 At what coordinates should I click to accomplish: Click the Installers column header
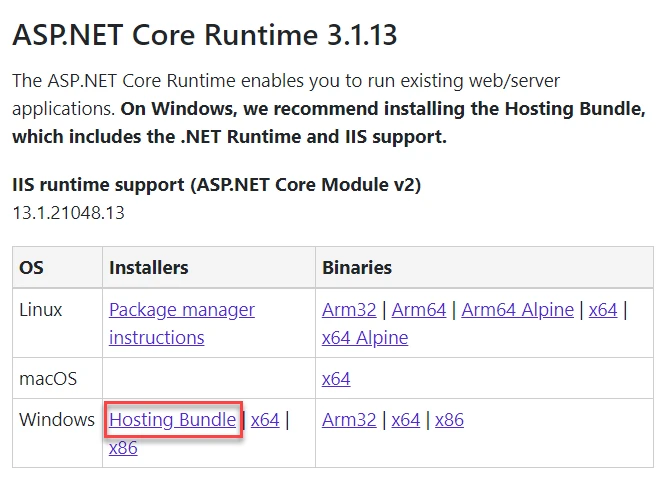tap(149, 268)
